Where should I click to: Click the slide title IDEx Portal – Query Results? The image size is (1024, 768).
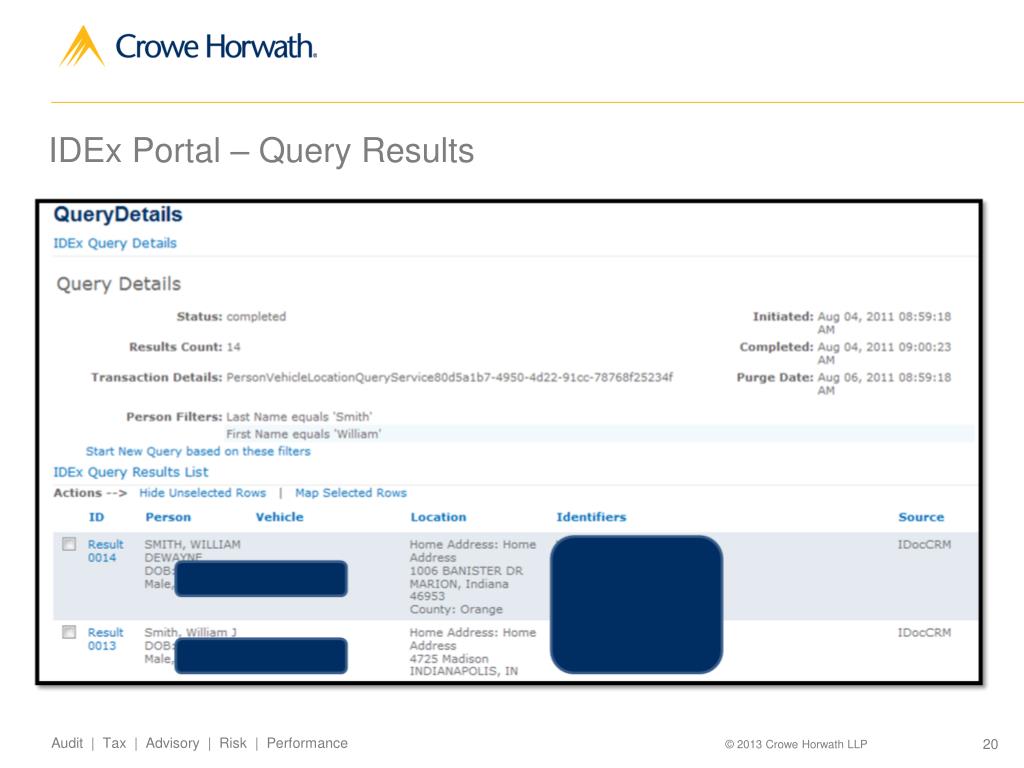coord(262,151)
